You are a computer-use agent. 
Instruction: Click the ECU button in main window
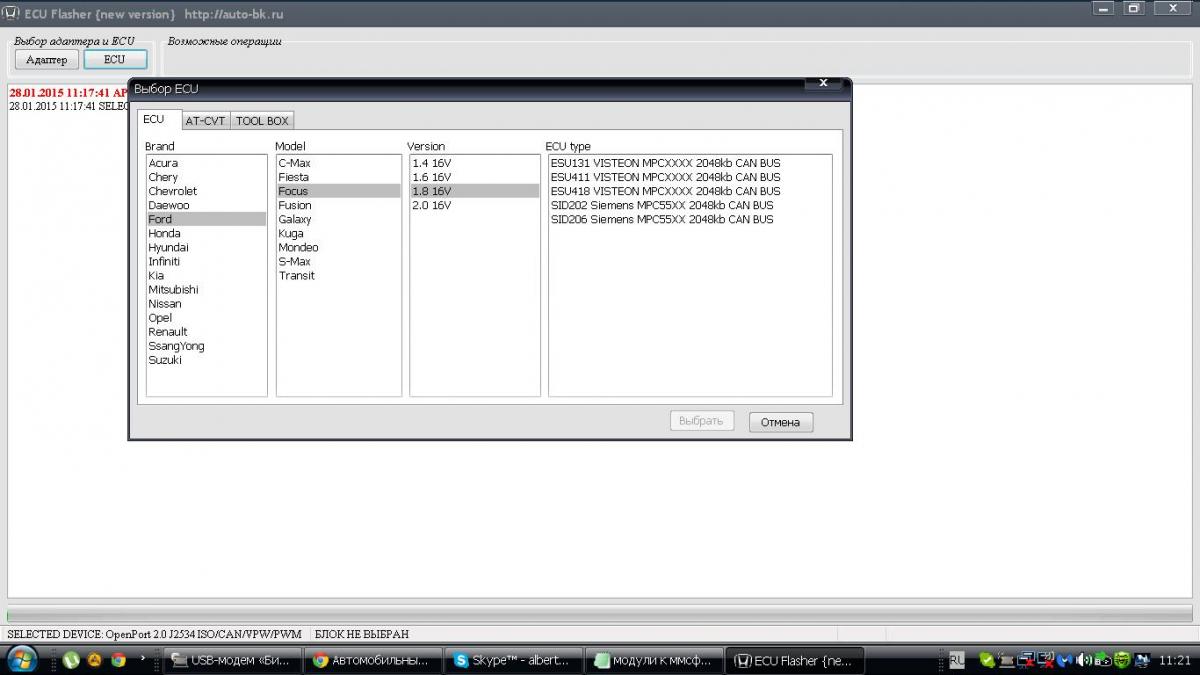coord(115,60)
